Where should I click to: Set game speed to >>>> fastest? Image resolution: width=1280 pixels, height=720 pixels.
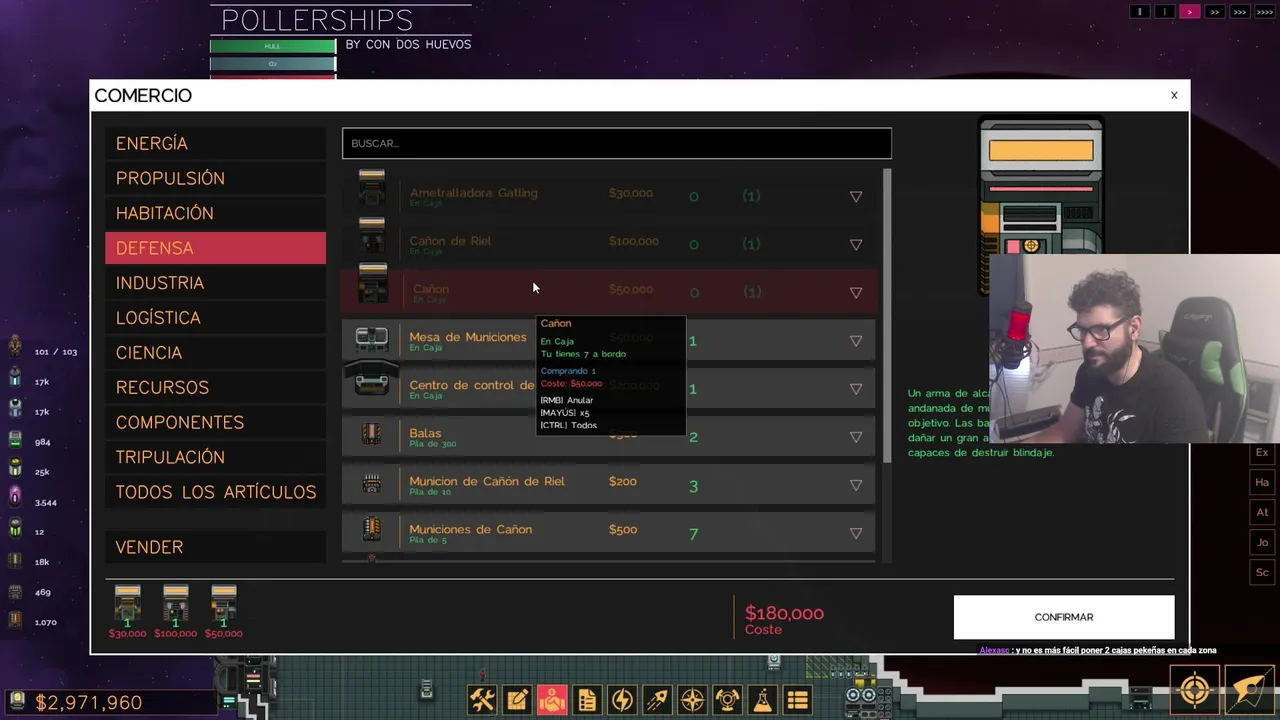pyautogui.click(x=1264, y=12)
